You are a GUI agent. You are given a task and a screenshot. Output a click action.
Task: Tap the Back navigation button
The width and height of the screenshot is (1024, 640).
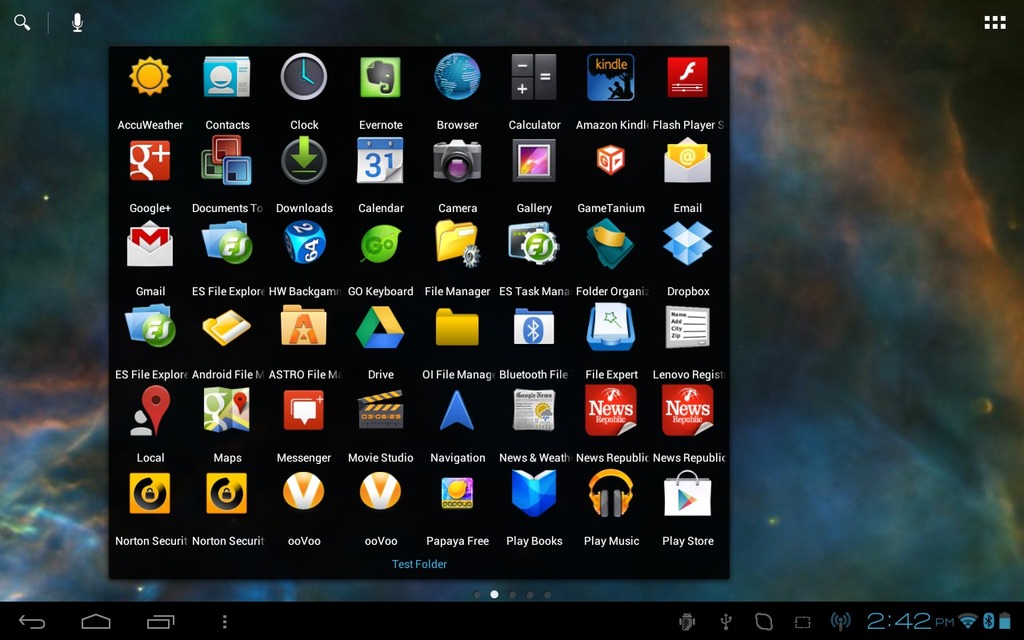(32, 622)
